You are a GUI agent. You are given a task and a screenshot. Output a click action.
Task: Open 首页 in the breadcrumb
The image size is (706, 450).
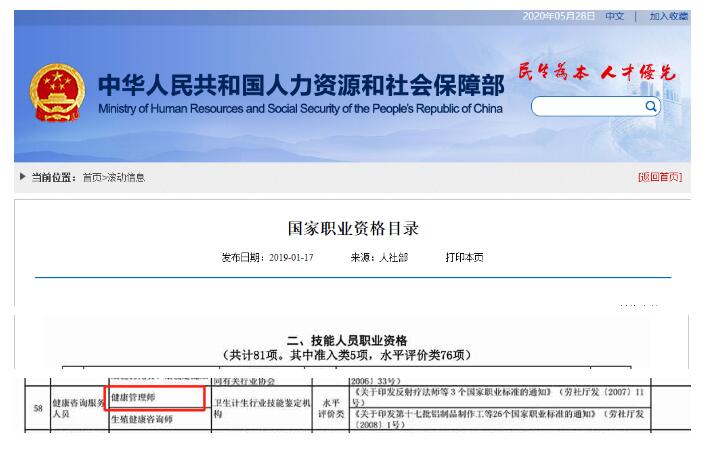coord(91,178)
